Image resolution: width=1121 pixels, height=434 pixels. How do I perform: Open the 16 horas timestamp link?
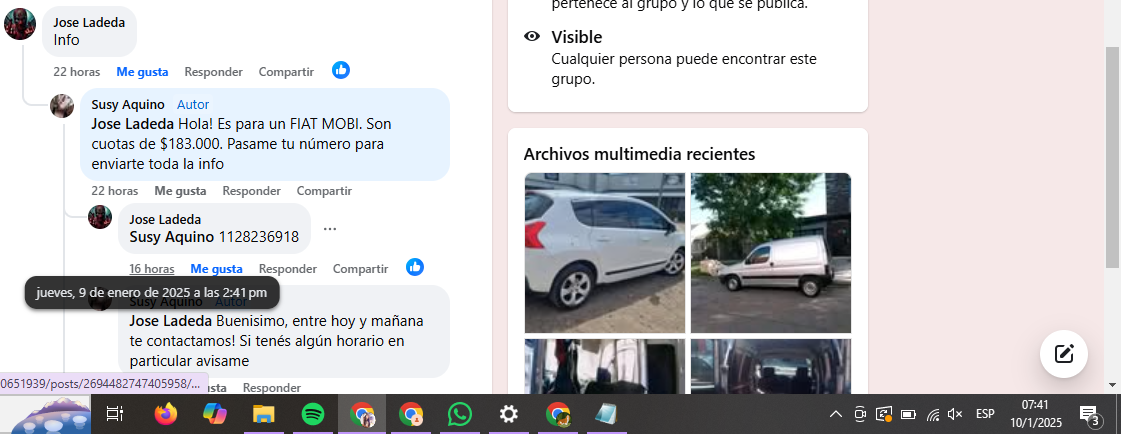click(x=152, y=269)
